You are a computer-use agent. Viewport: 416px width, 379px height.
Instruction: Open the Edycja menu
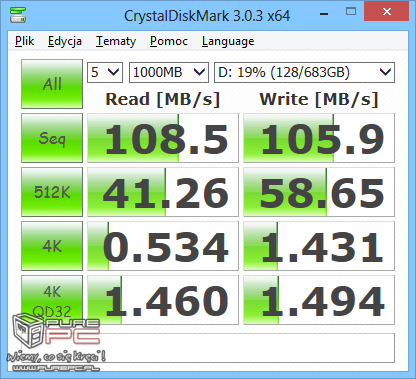click(65, 41)
